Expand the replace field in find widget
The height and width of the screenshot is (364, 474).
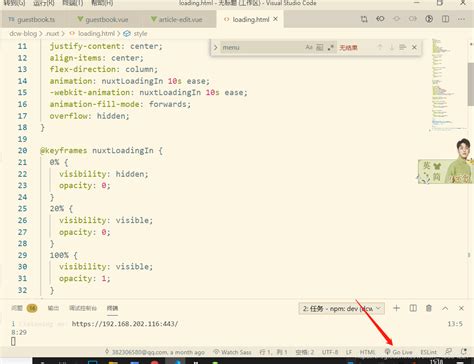(x=216, y=47)
